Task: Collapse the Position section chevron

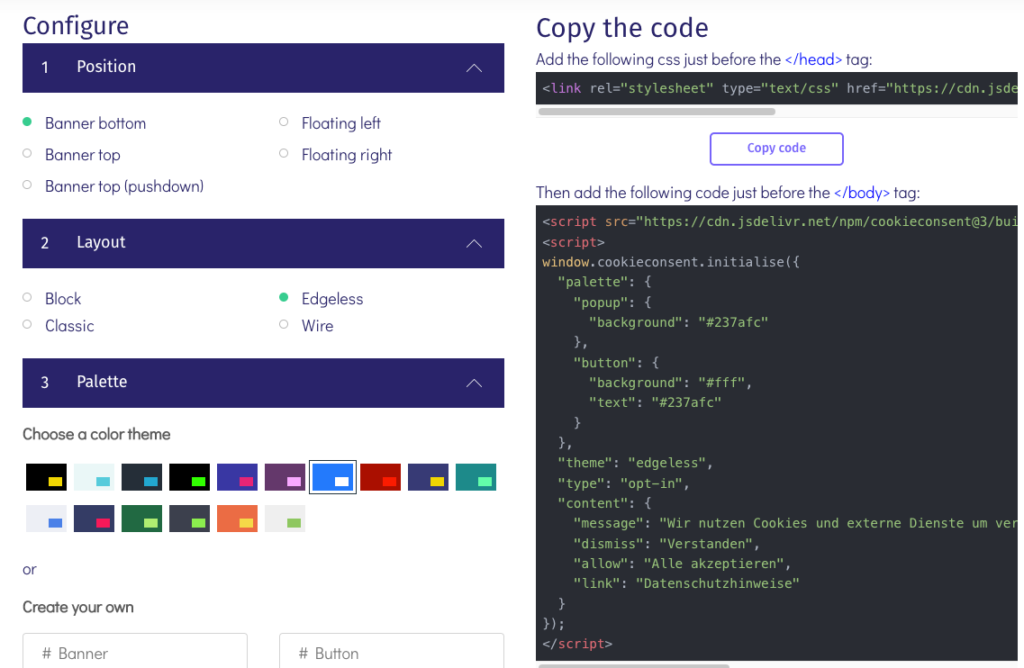Action: 474,68
